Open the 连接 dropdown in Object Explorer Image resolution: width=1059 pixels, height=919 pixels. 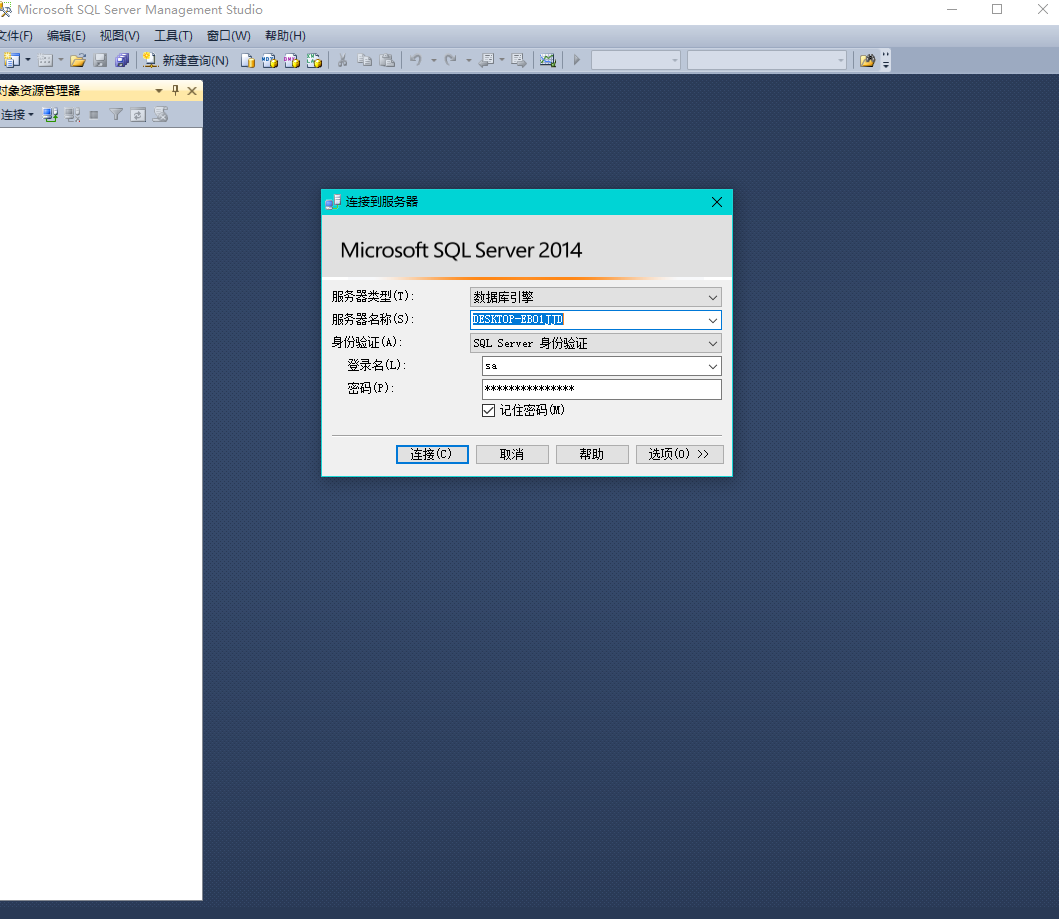[18, 115]
